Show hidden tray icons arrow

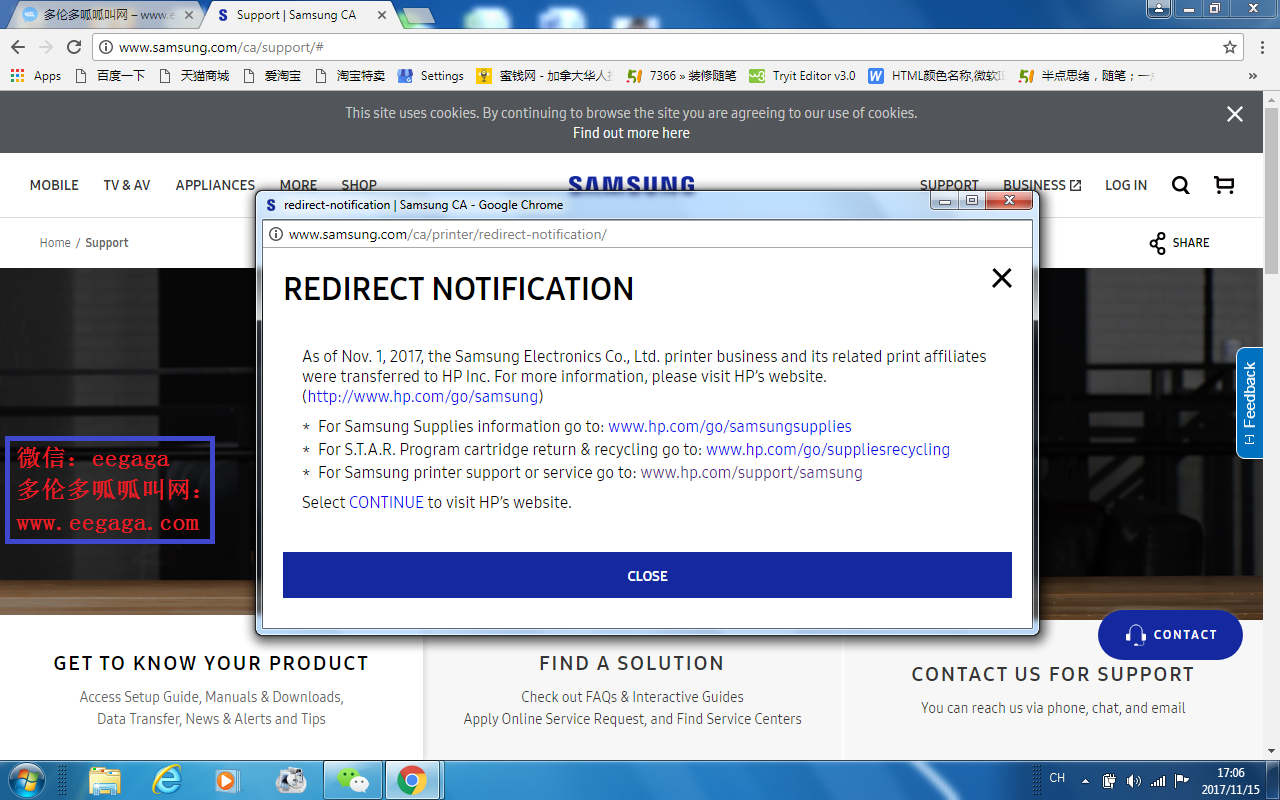click(x=1085, y=780)
